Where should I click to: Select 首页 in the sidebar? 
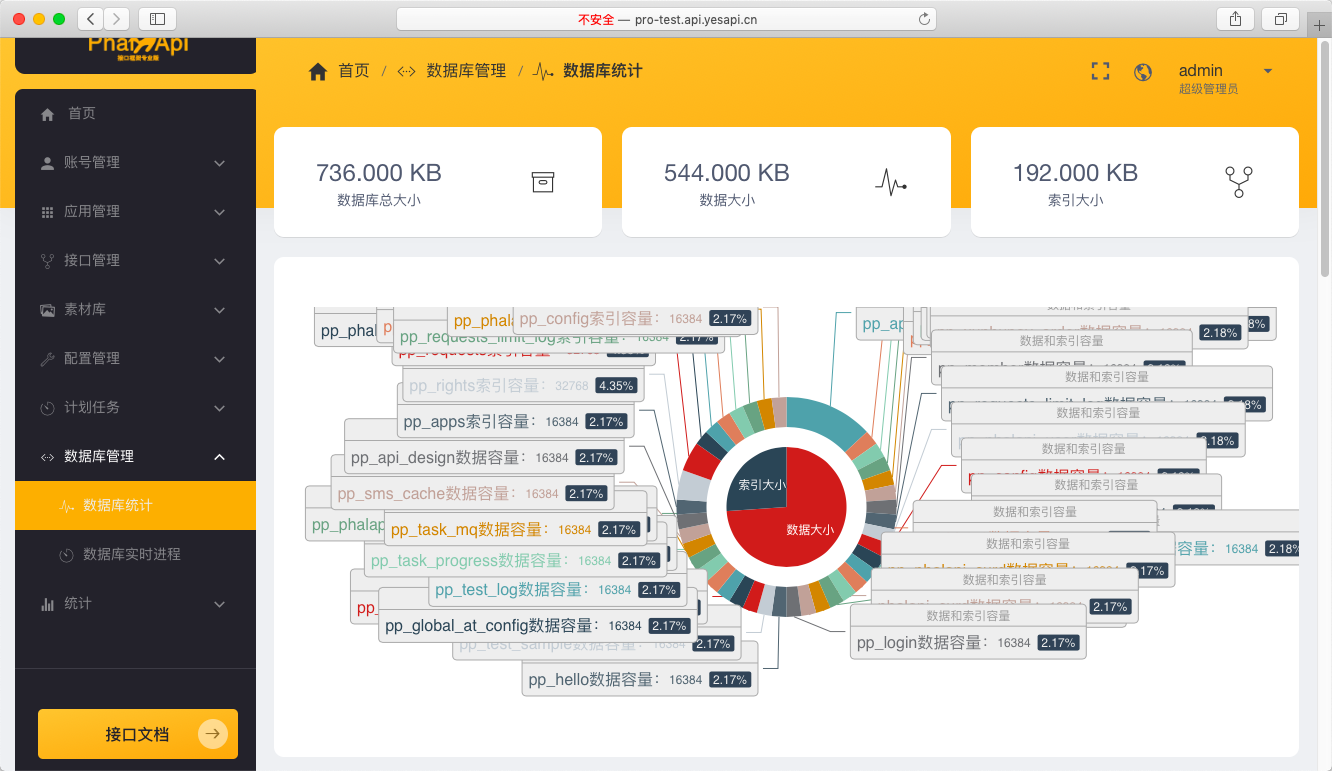click(82, 114)
